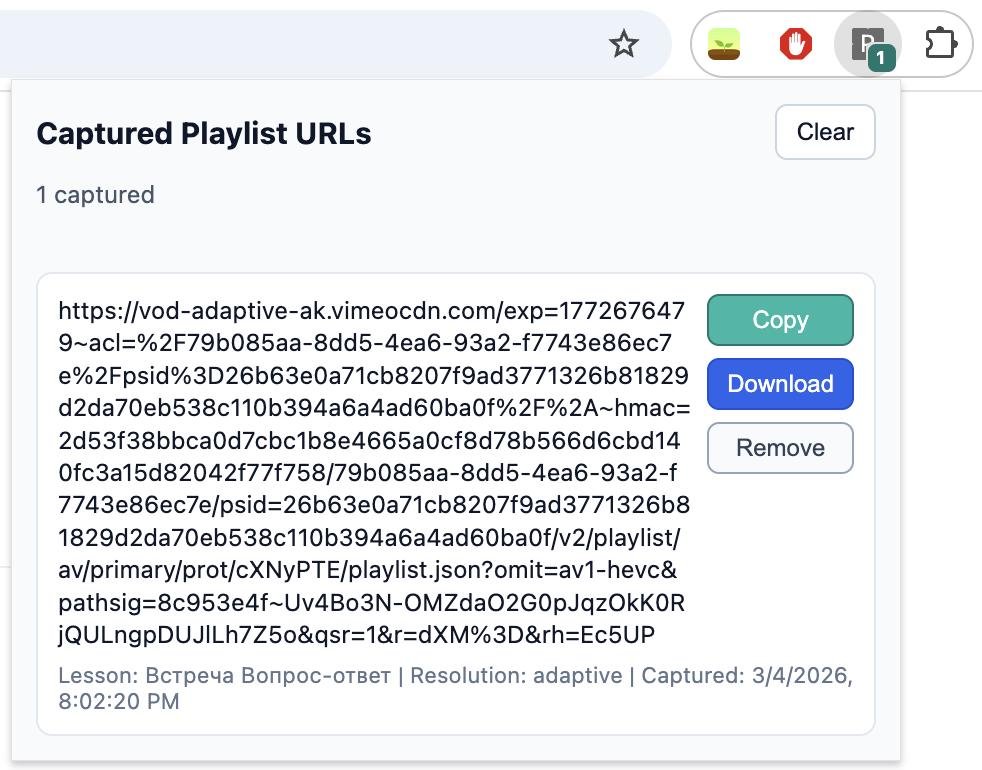Click the playlist capture extension icon
The image size is (982, 770).
tap(864, 42)
